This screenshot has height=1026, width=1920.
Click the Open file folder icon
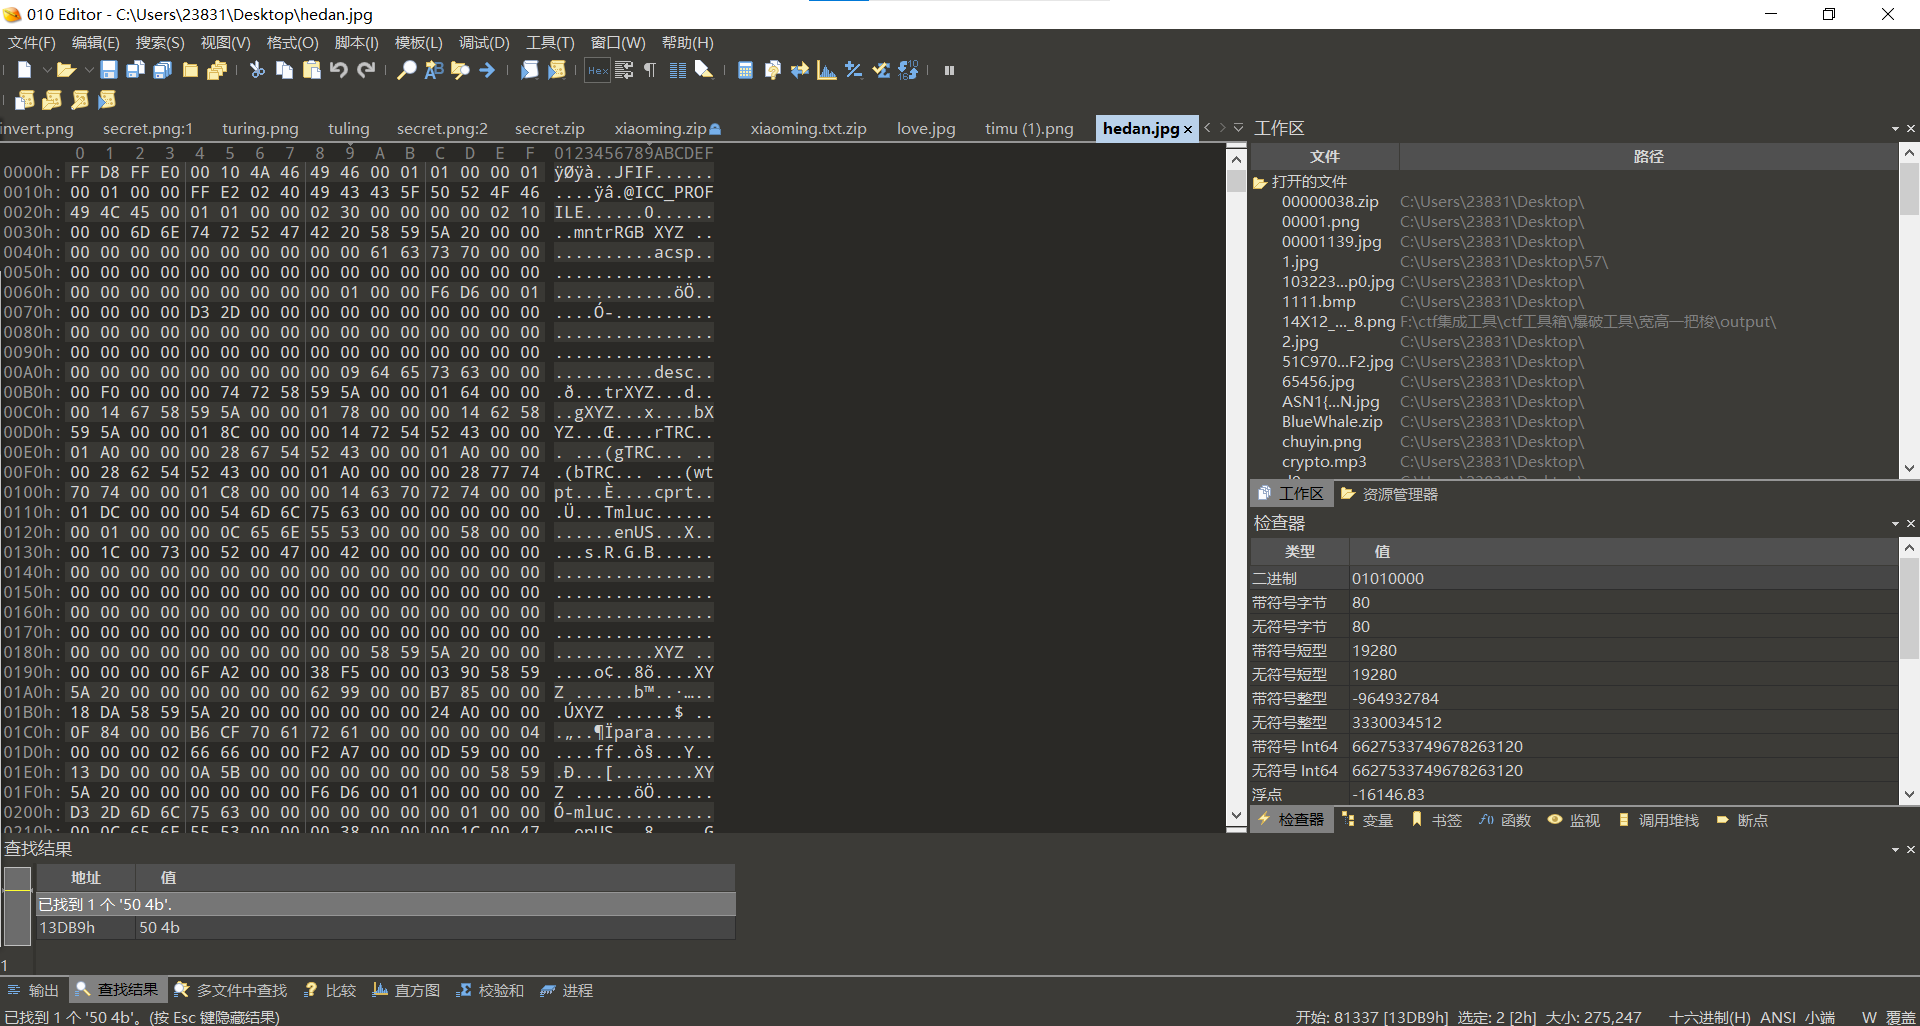pos(66,70)
